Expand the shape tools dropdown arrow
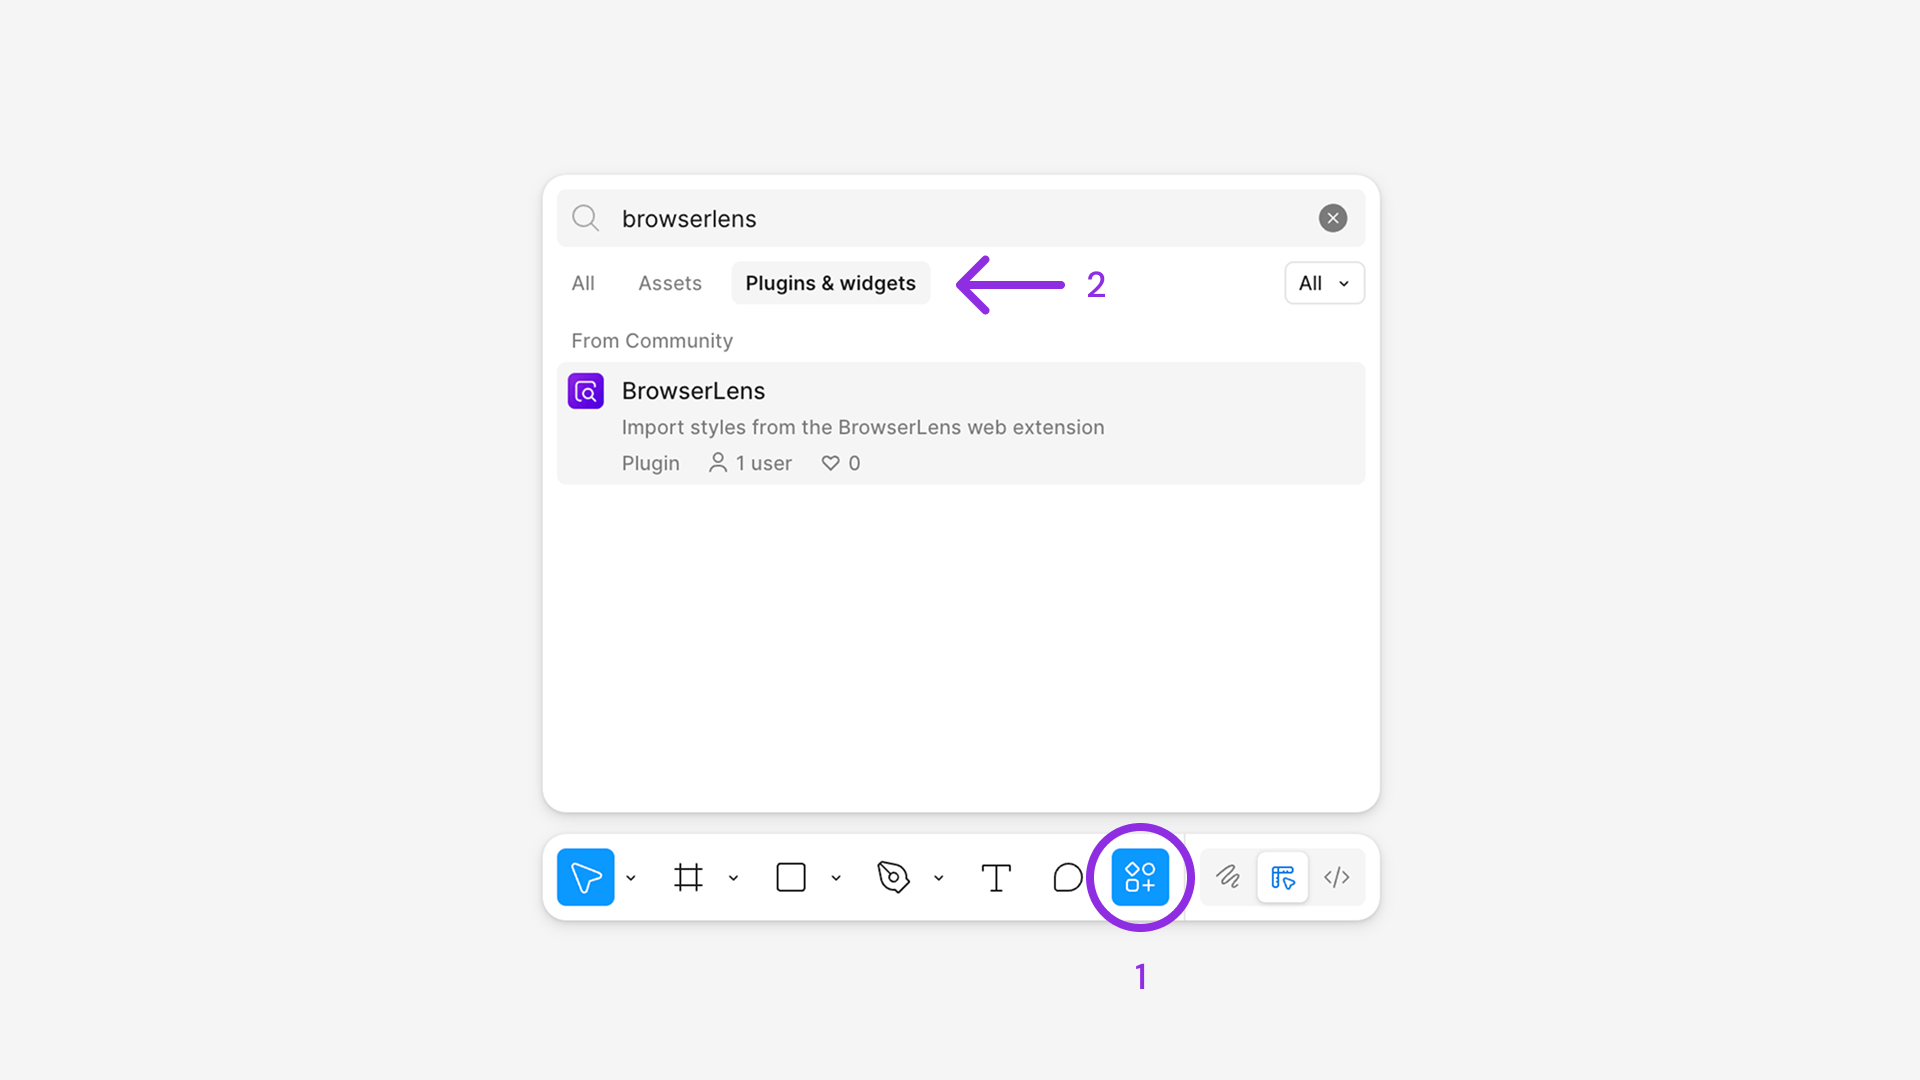Screen dimensions: 1920x1080 836,878
